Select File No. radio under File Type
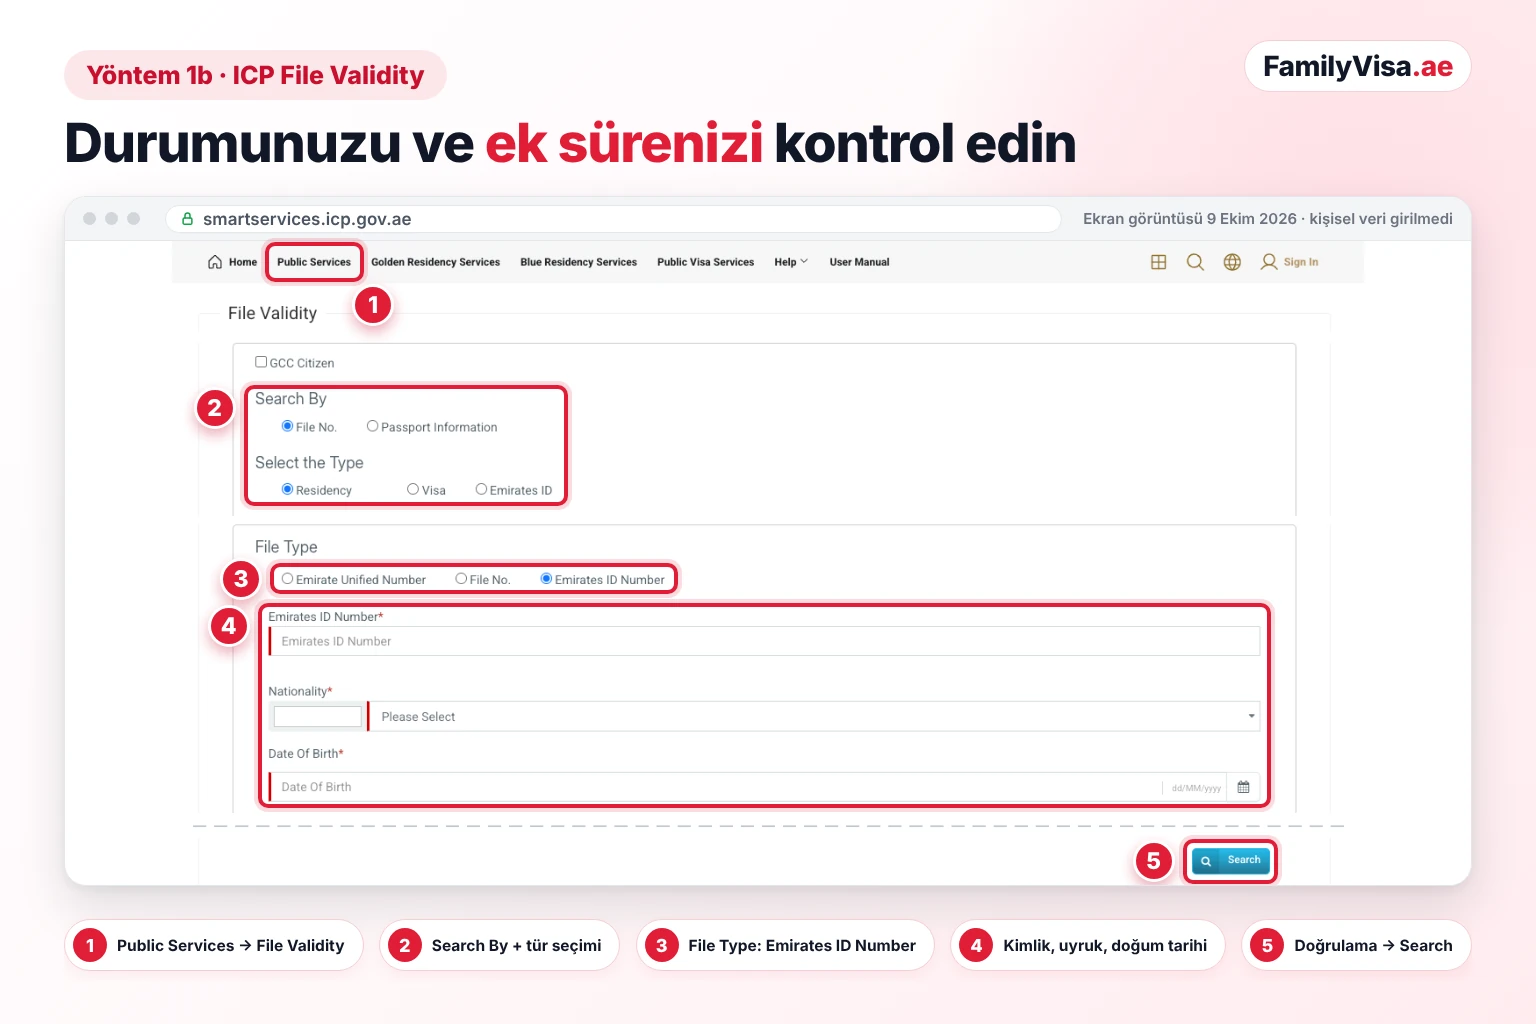This screenshot has width=1536, height=1024. [x=461, y=579]
